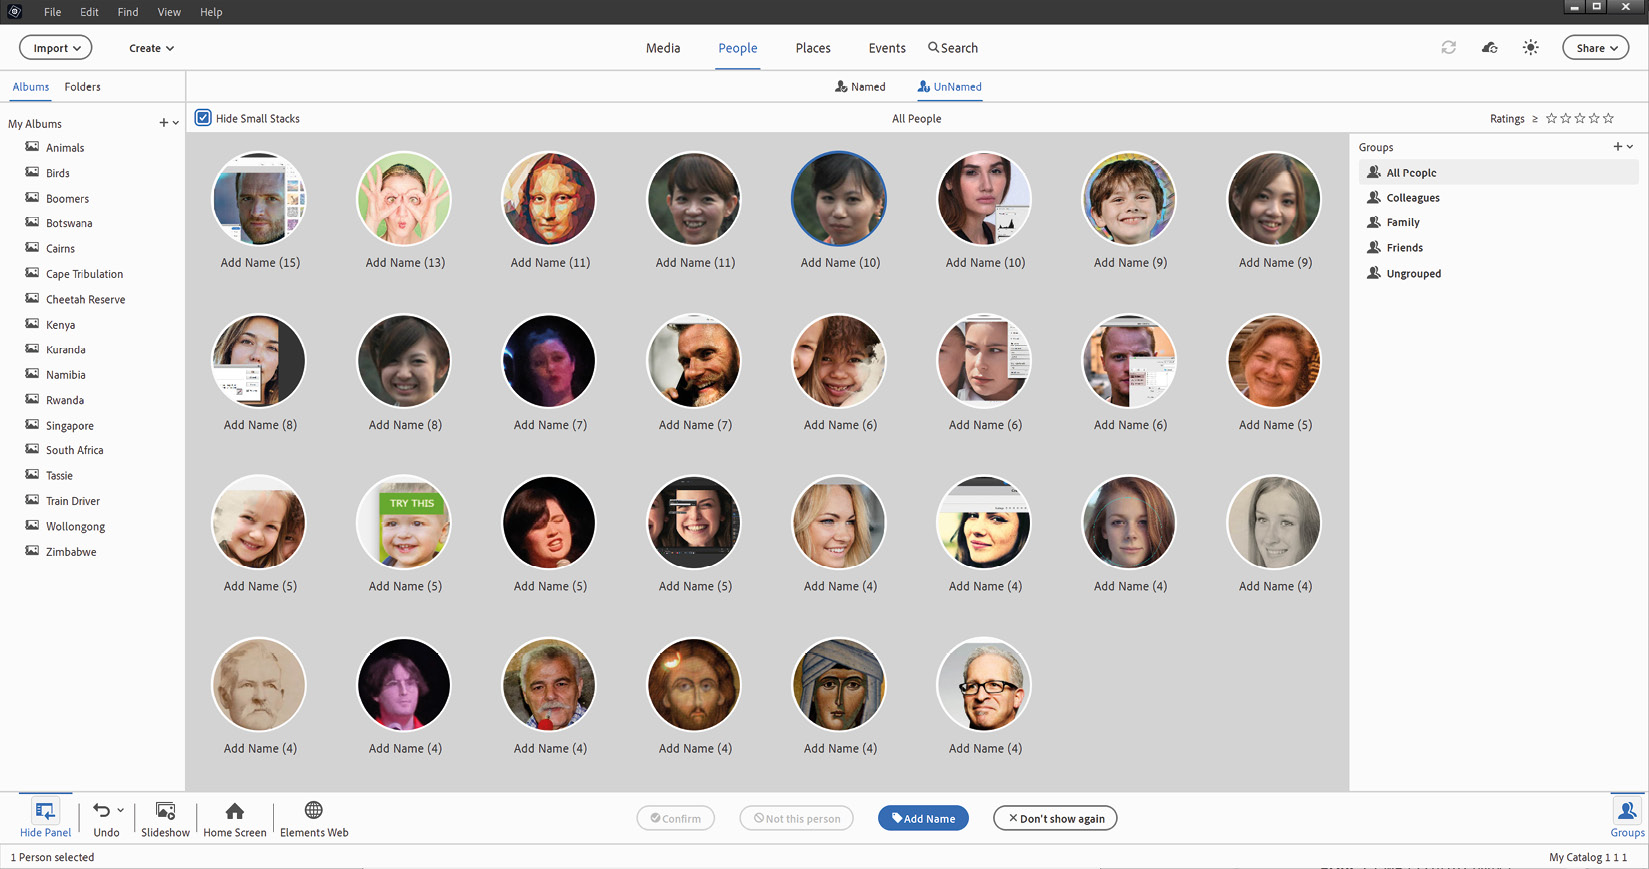1649x869 pixels.
Task: Set rating filter to one star
Action: [1552, 118]
